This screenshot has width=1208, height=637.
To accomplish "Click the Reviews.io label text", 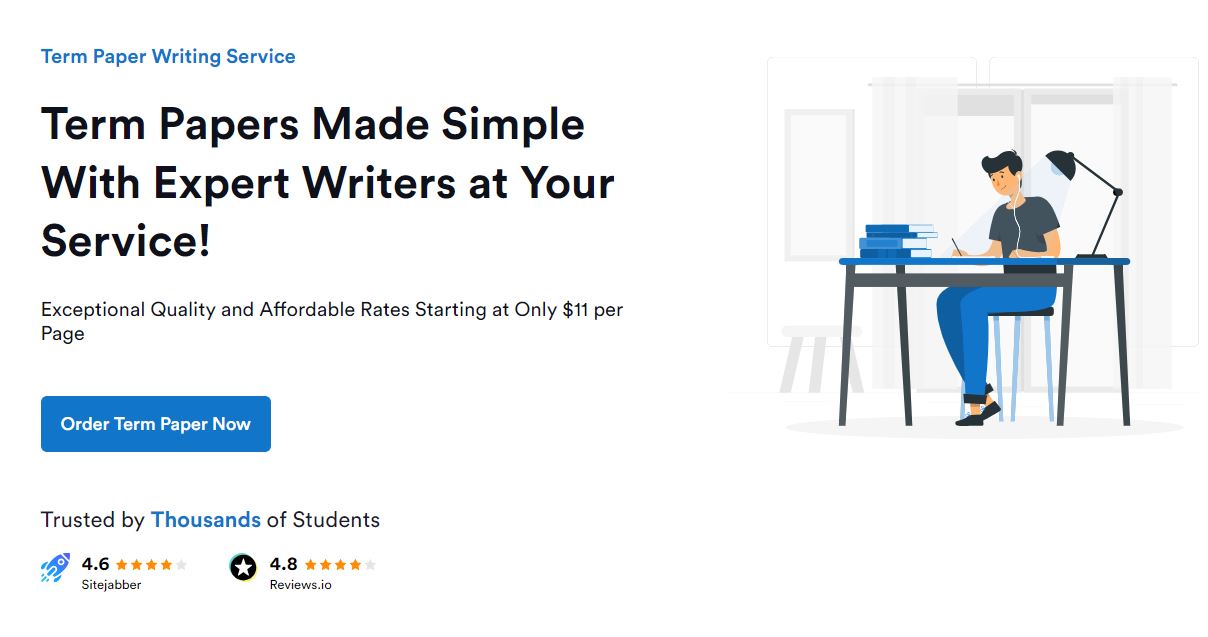I will click(300, 584).
